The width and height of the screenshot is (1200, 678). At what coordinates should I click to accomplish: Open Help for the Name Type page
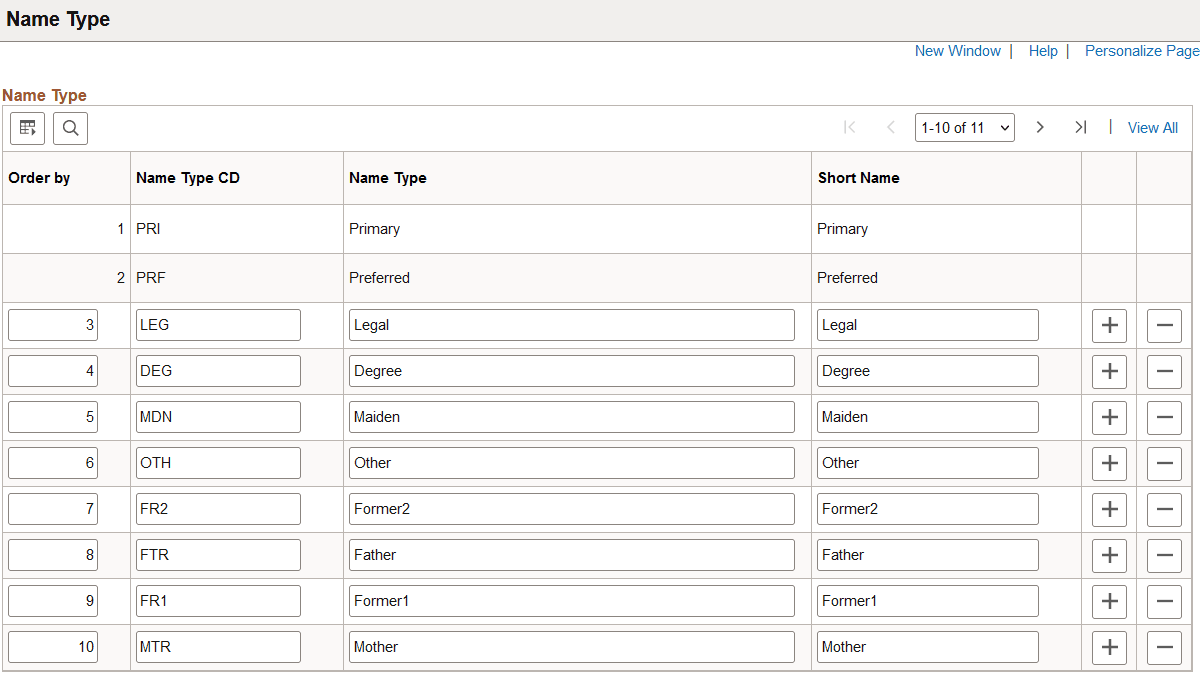[1043, 50]
